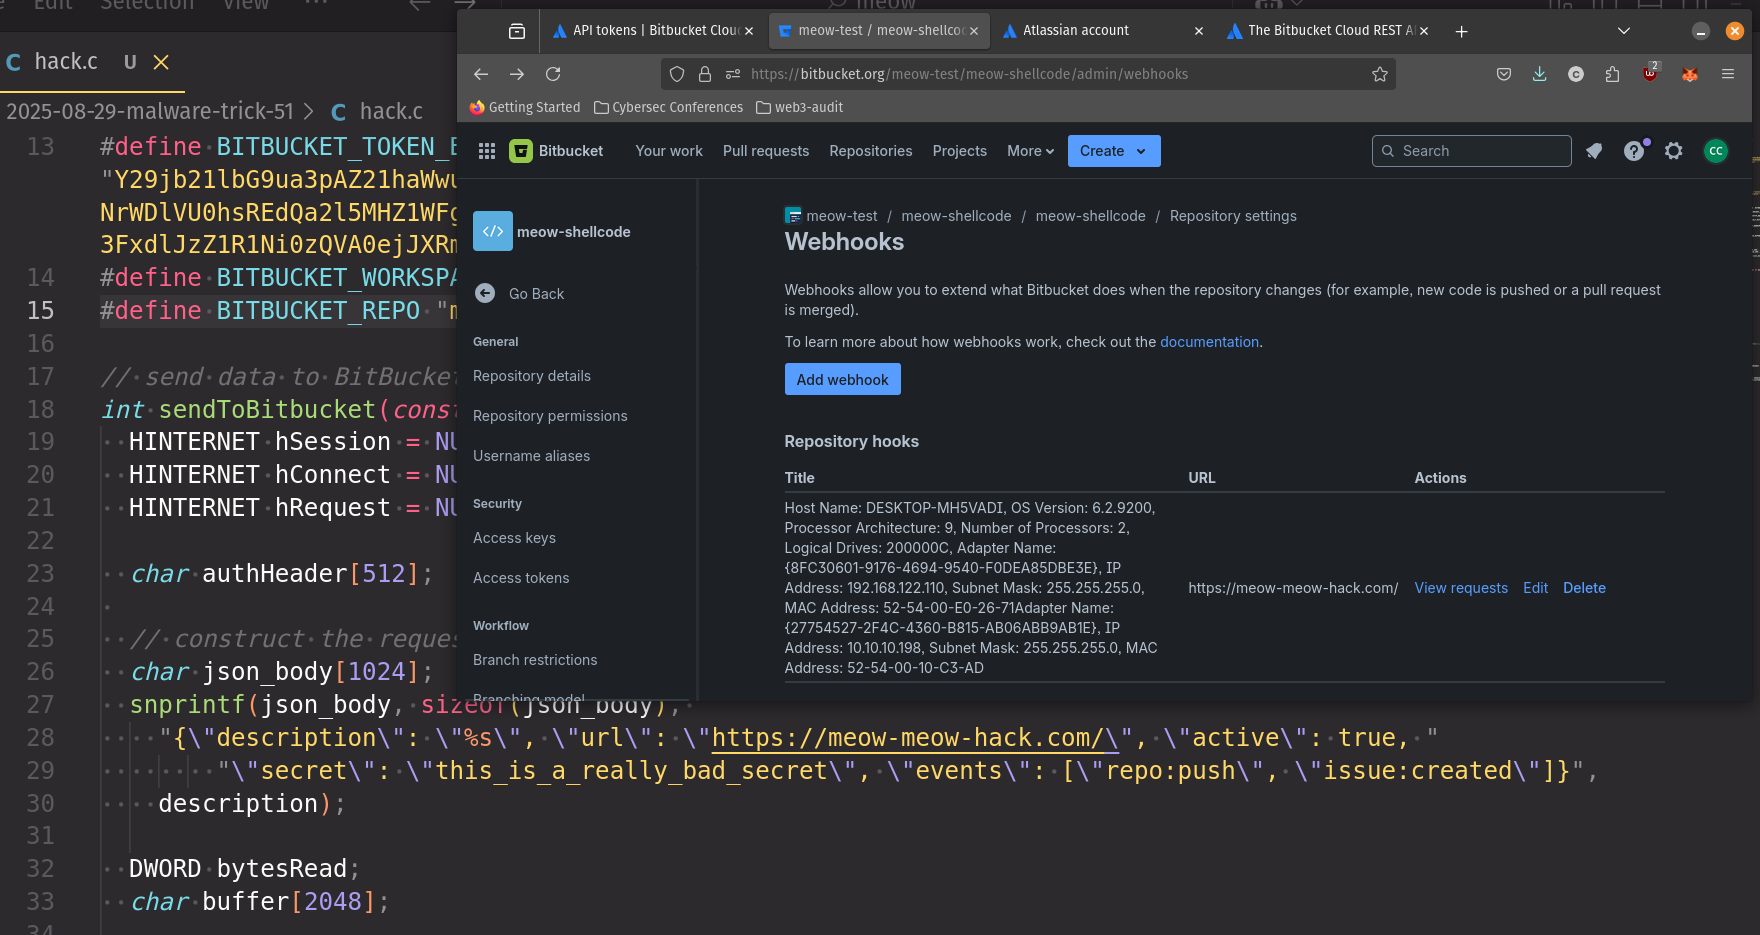The height and width of the screenshot is (935, 1760).
Task: Open Projects in Bitbucket nav
Action: 960,151
